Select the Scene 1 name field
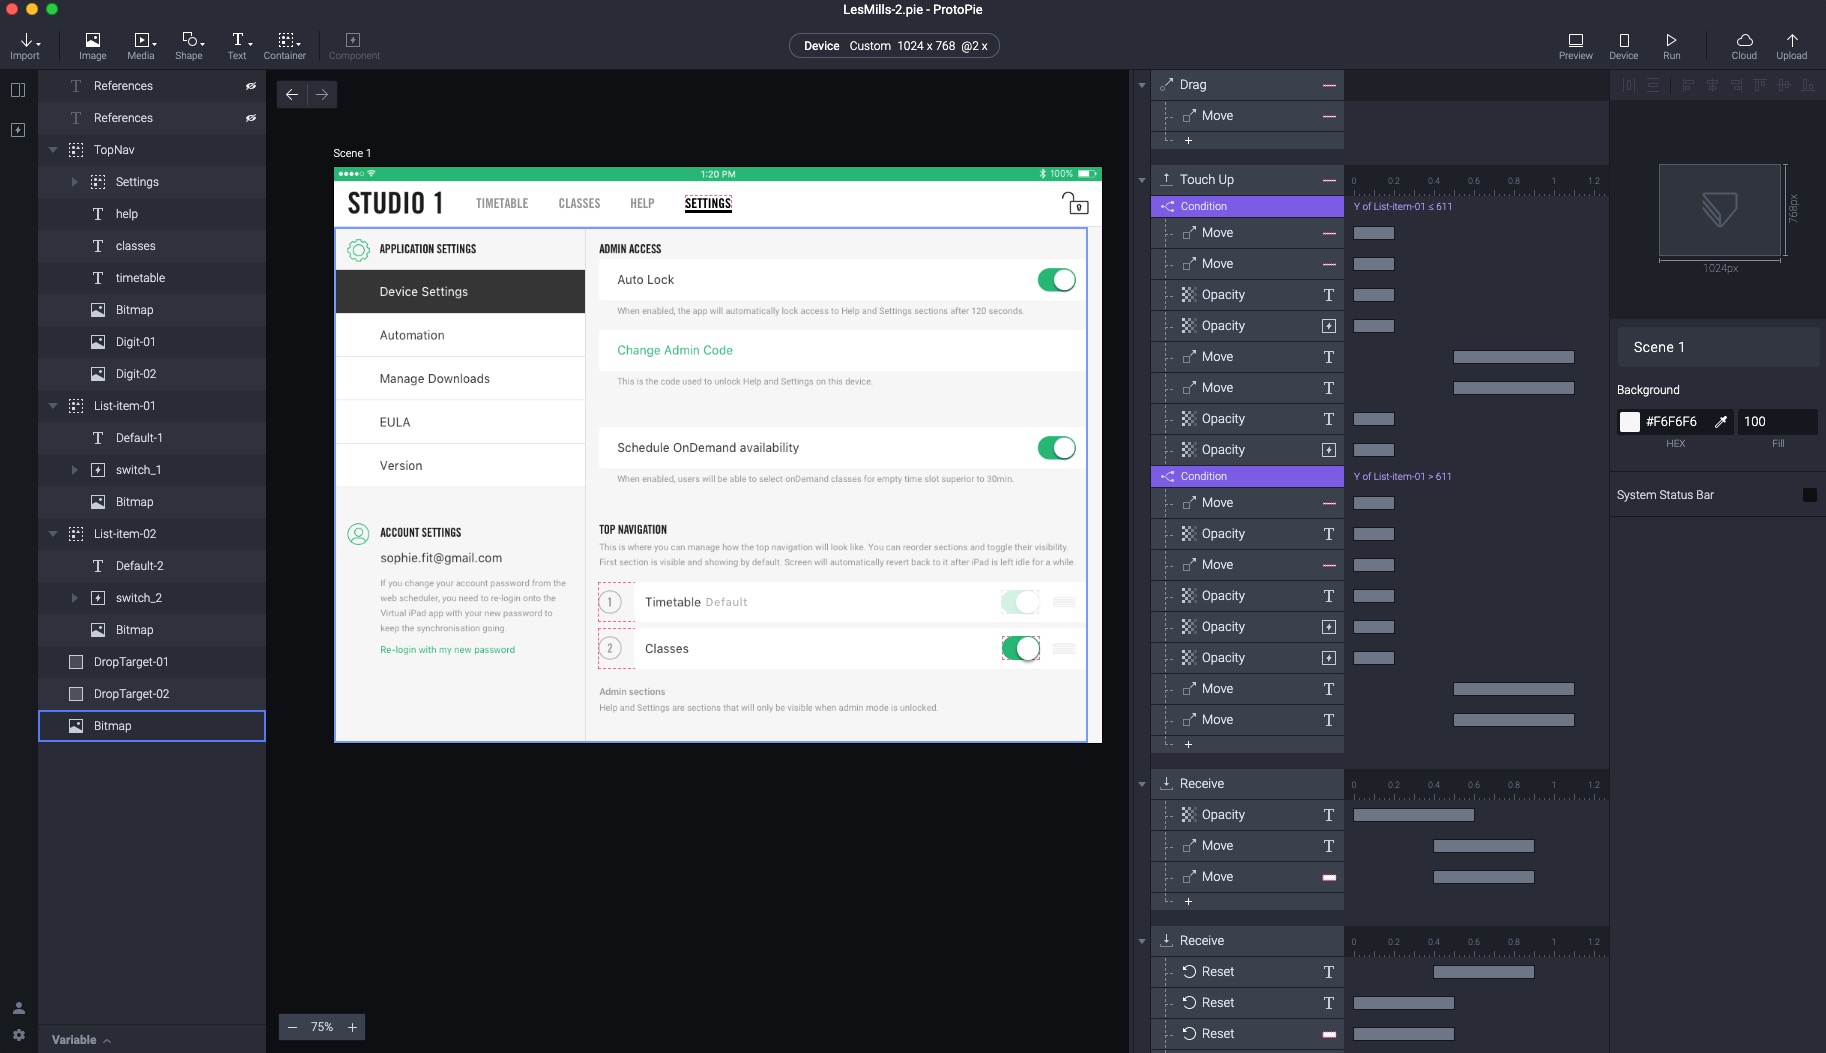This screenshot has width=1826, height=1053. click(x=1718, y=347)
